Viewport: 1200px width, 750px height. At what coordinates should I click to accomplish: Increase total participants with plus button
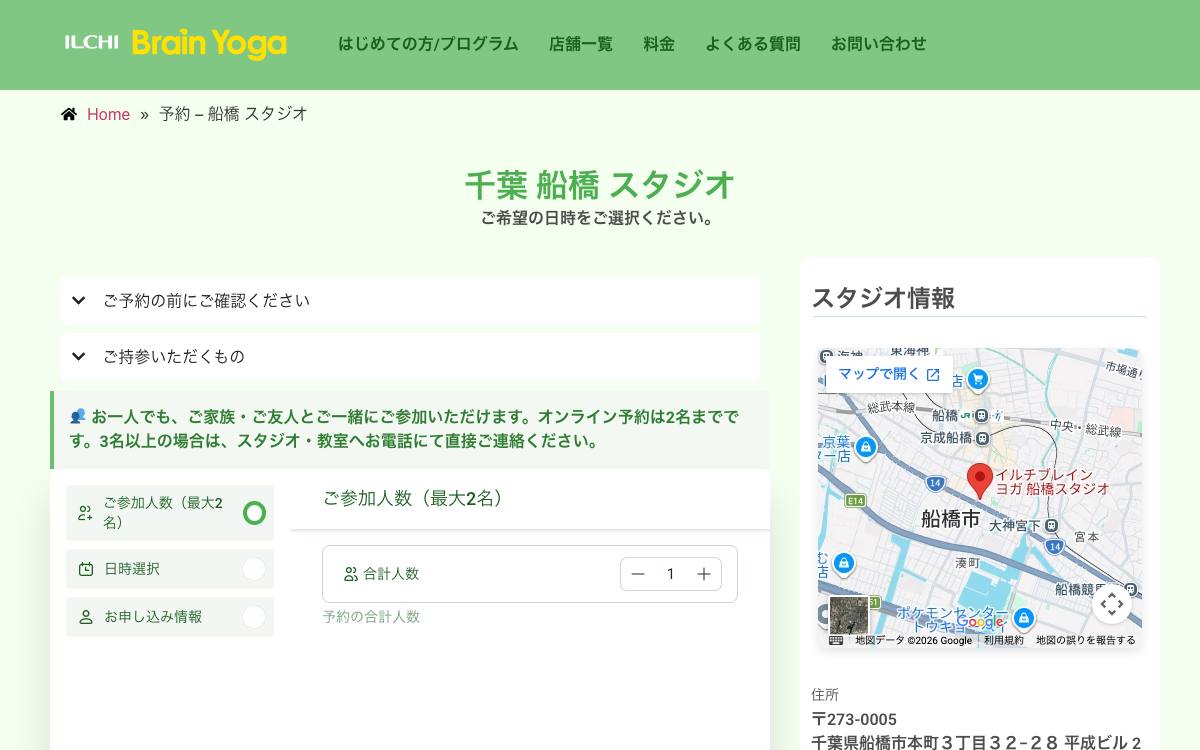(x=704, y=574)
